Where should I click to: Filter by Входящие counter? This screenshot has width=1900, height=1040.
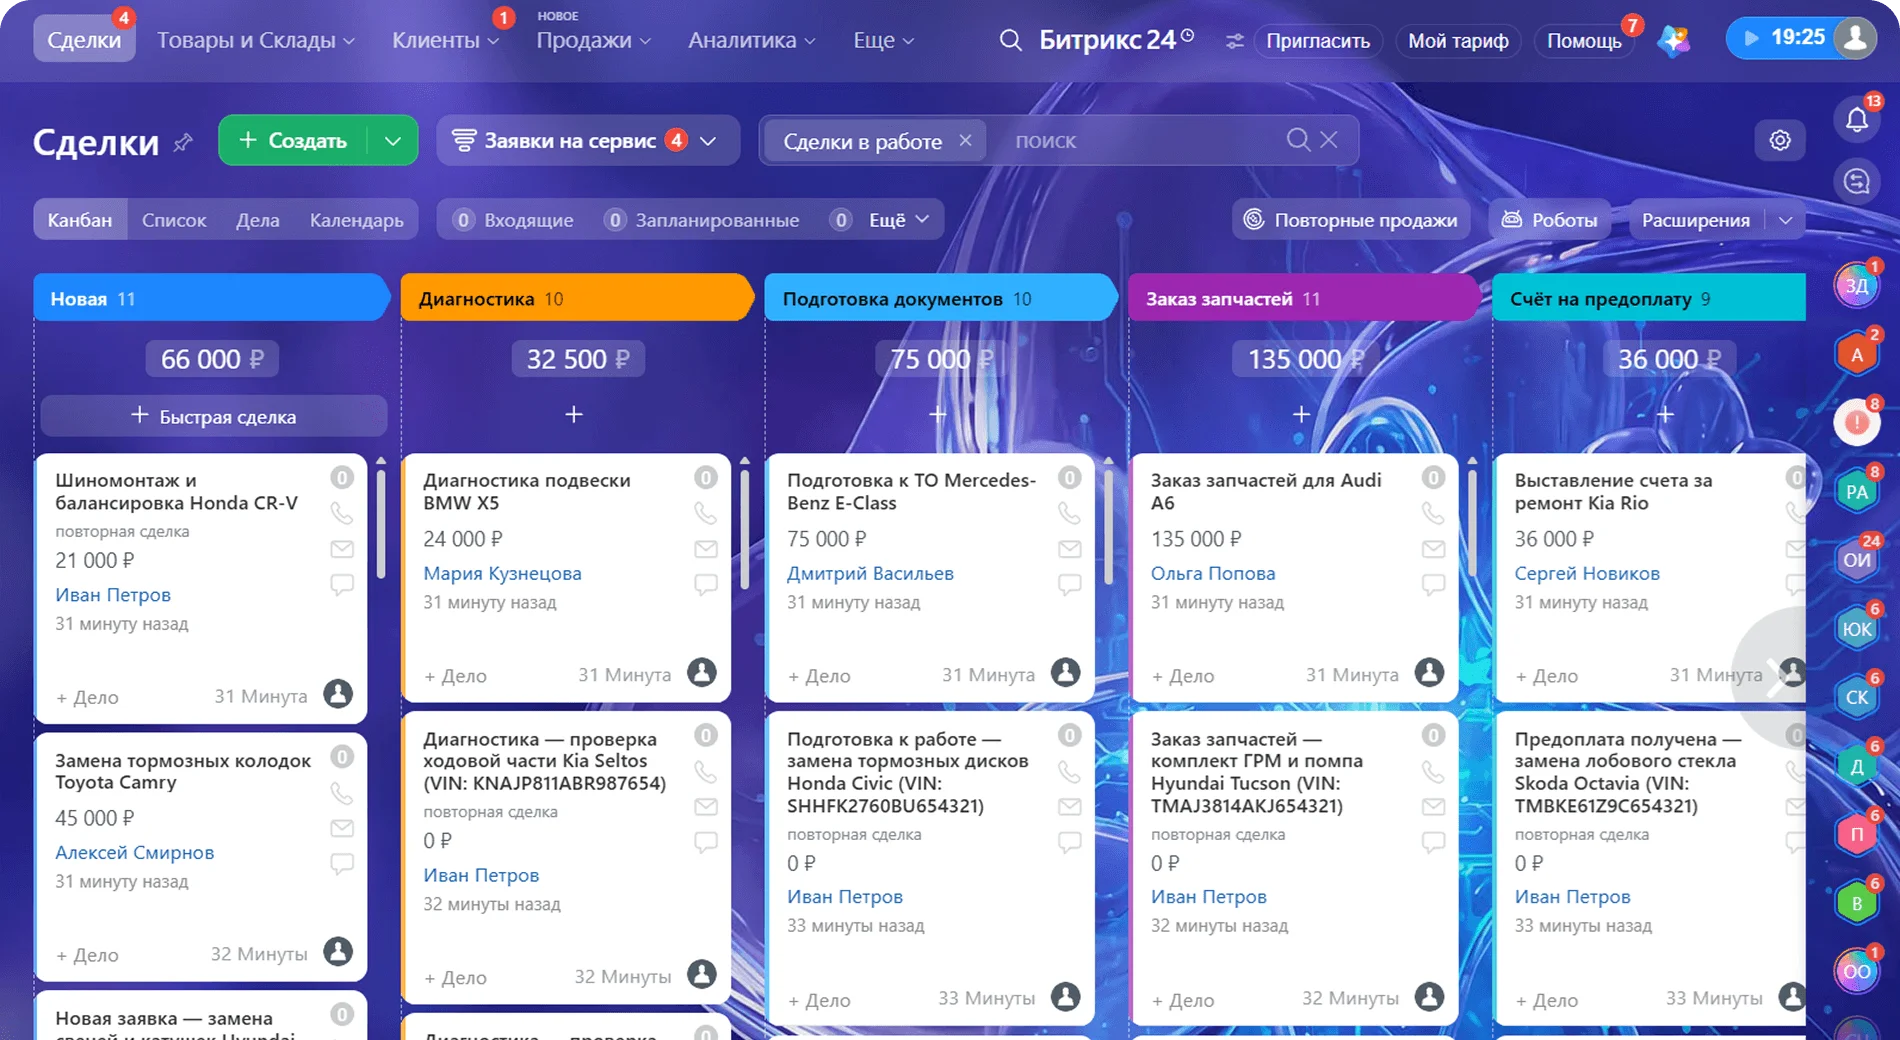[514, 220]
